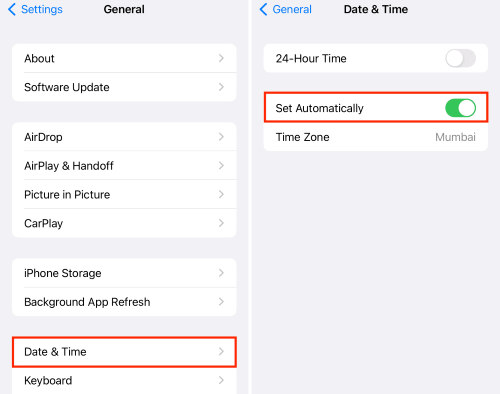Expand the Background App Refresh chevron
This screenshot has height=394, width=500.
[221, 302]
